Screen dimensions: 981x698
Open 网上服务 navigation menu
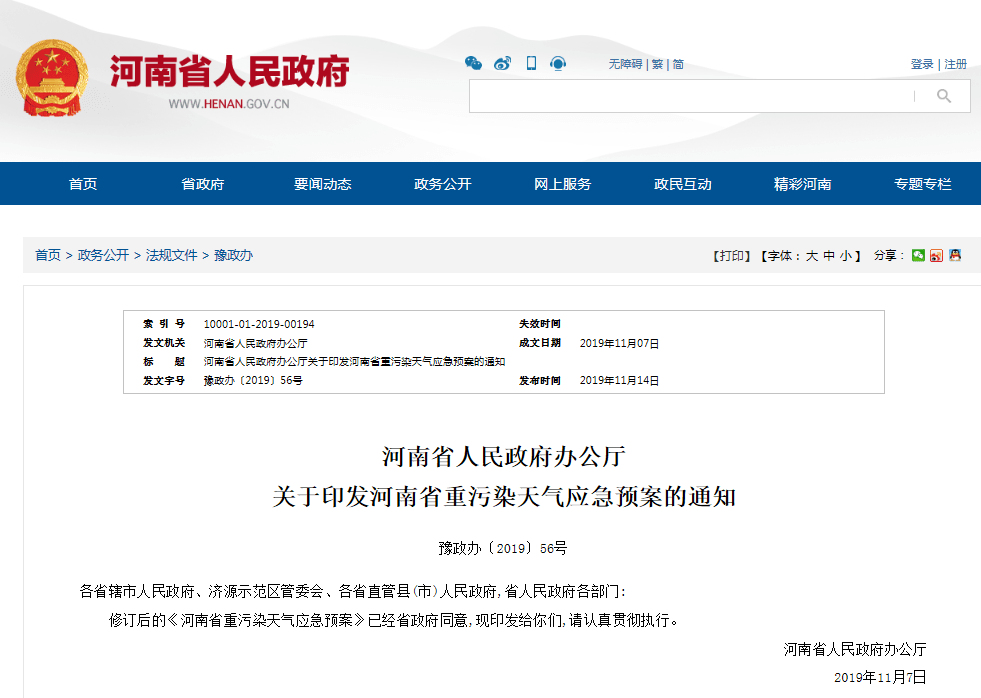pos(562,184)
